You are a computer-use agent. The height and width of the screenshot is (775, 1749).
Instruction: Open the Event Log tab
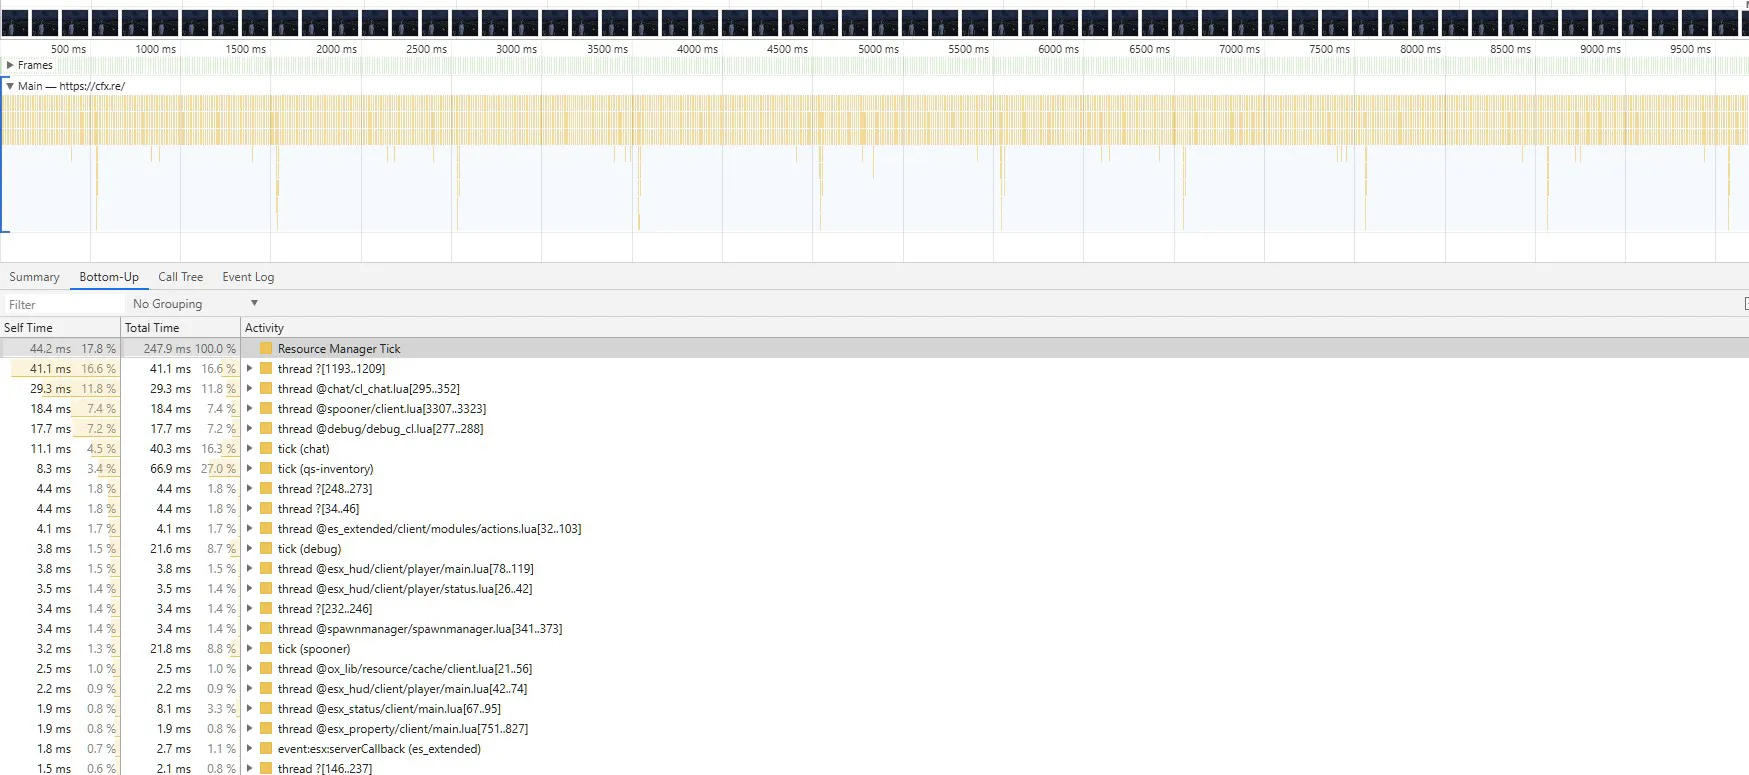248,277
